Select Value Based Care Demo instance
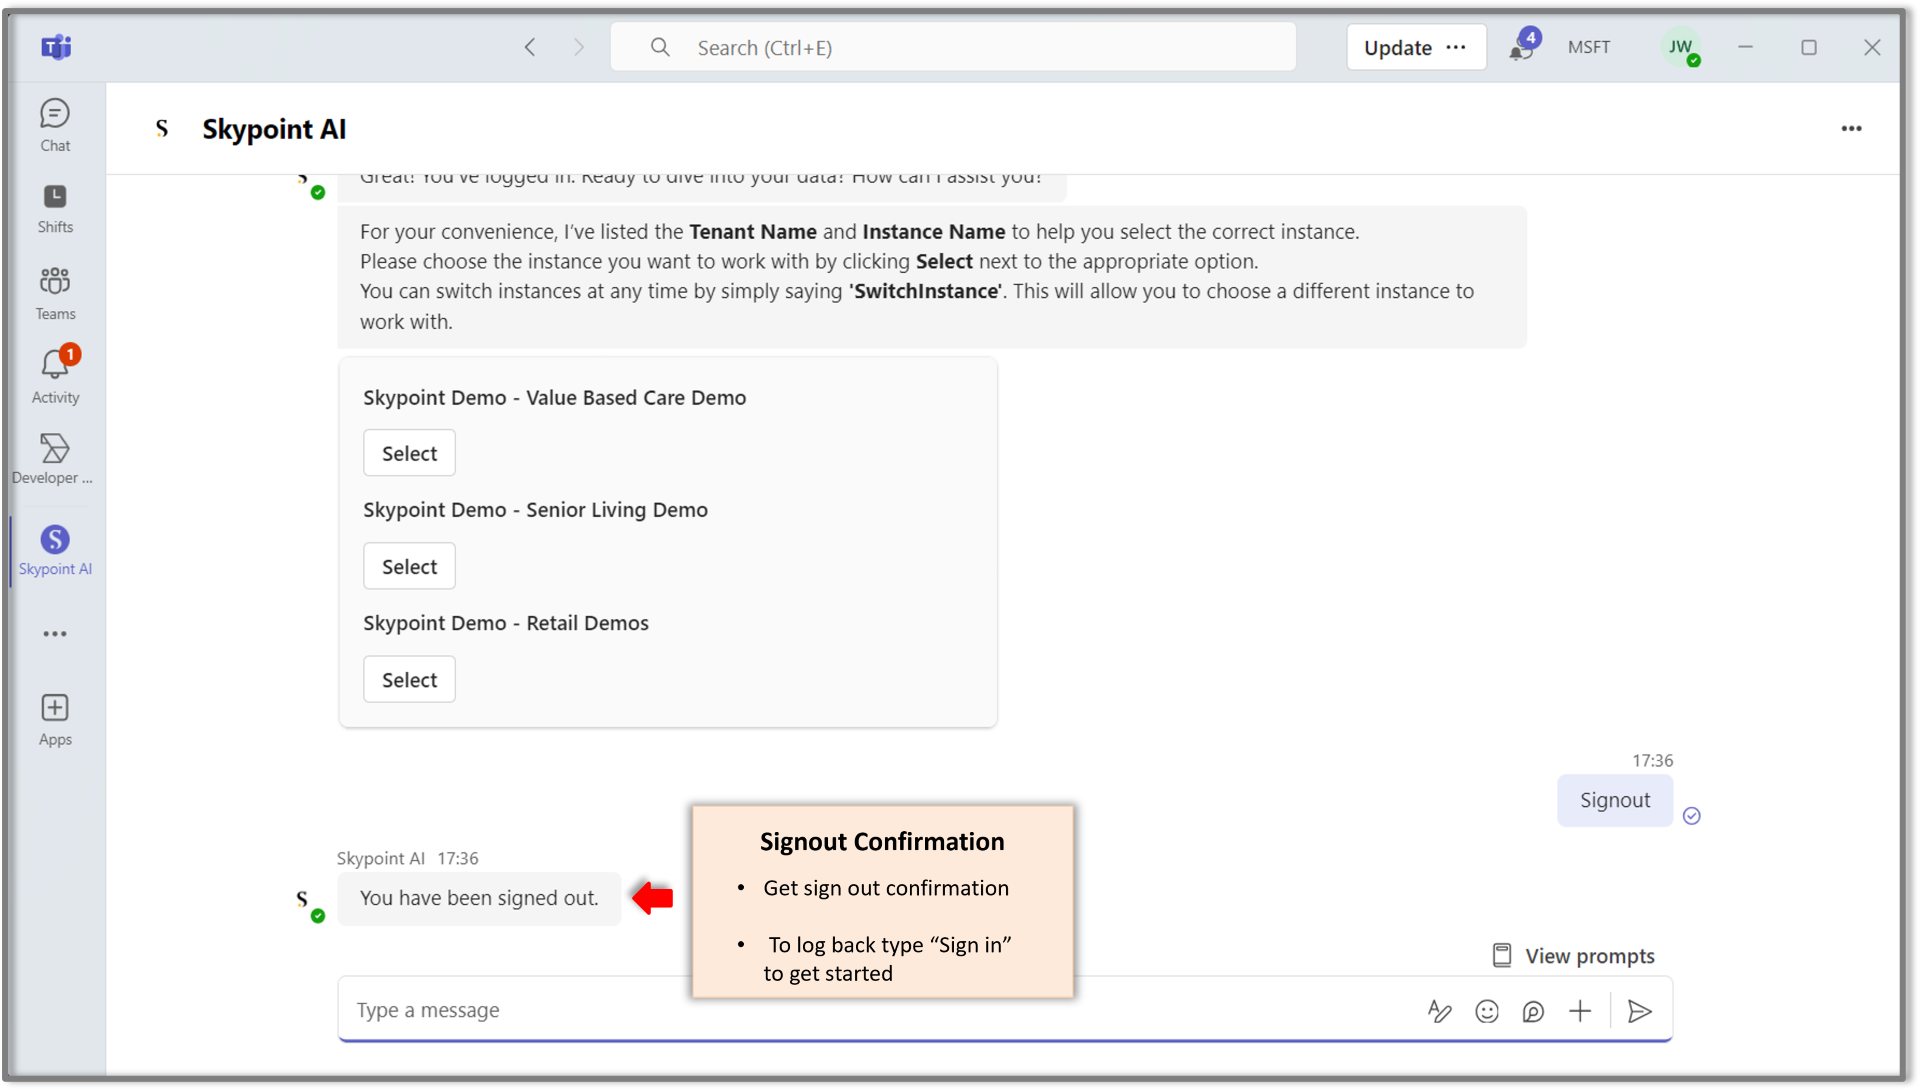Image resolution: width=1920 pixels, height=1090 pixels. tap(409, 453)
